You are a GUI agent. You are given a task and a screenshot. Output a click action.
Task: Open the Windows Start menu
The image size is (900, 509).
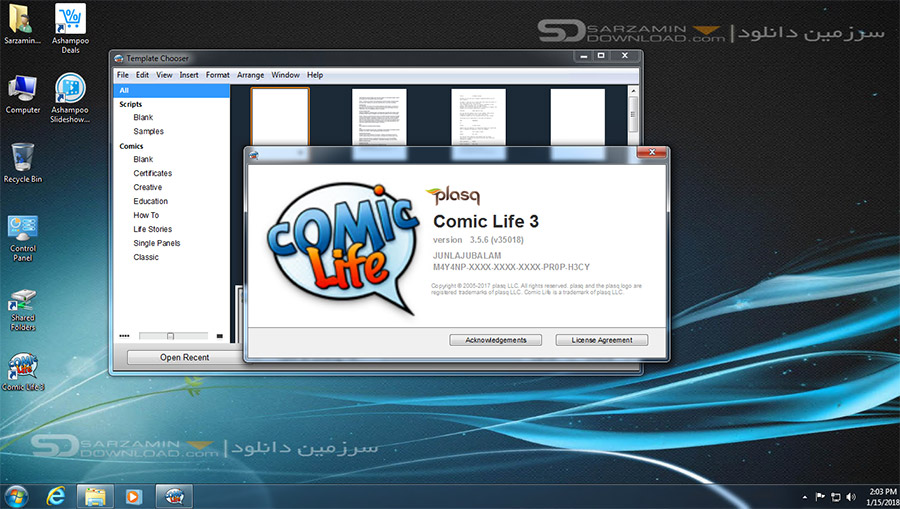coord(15,496)
